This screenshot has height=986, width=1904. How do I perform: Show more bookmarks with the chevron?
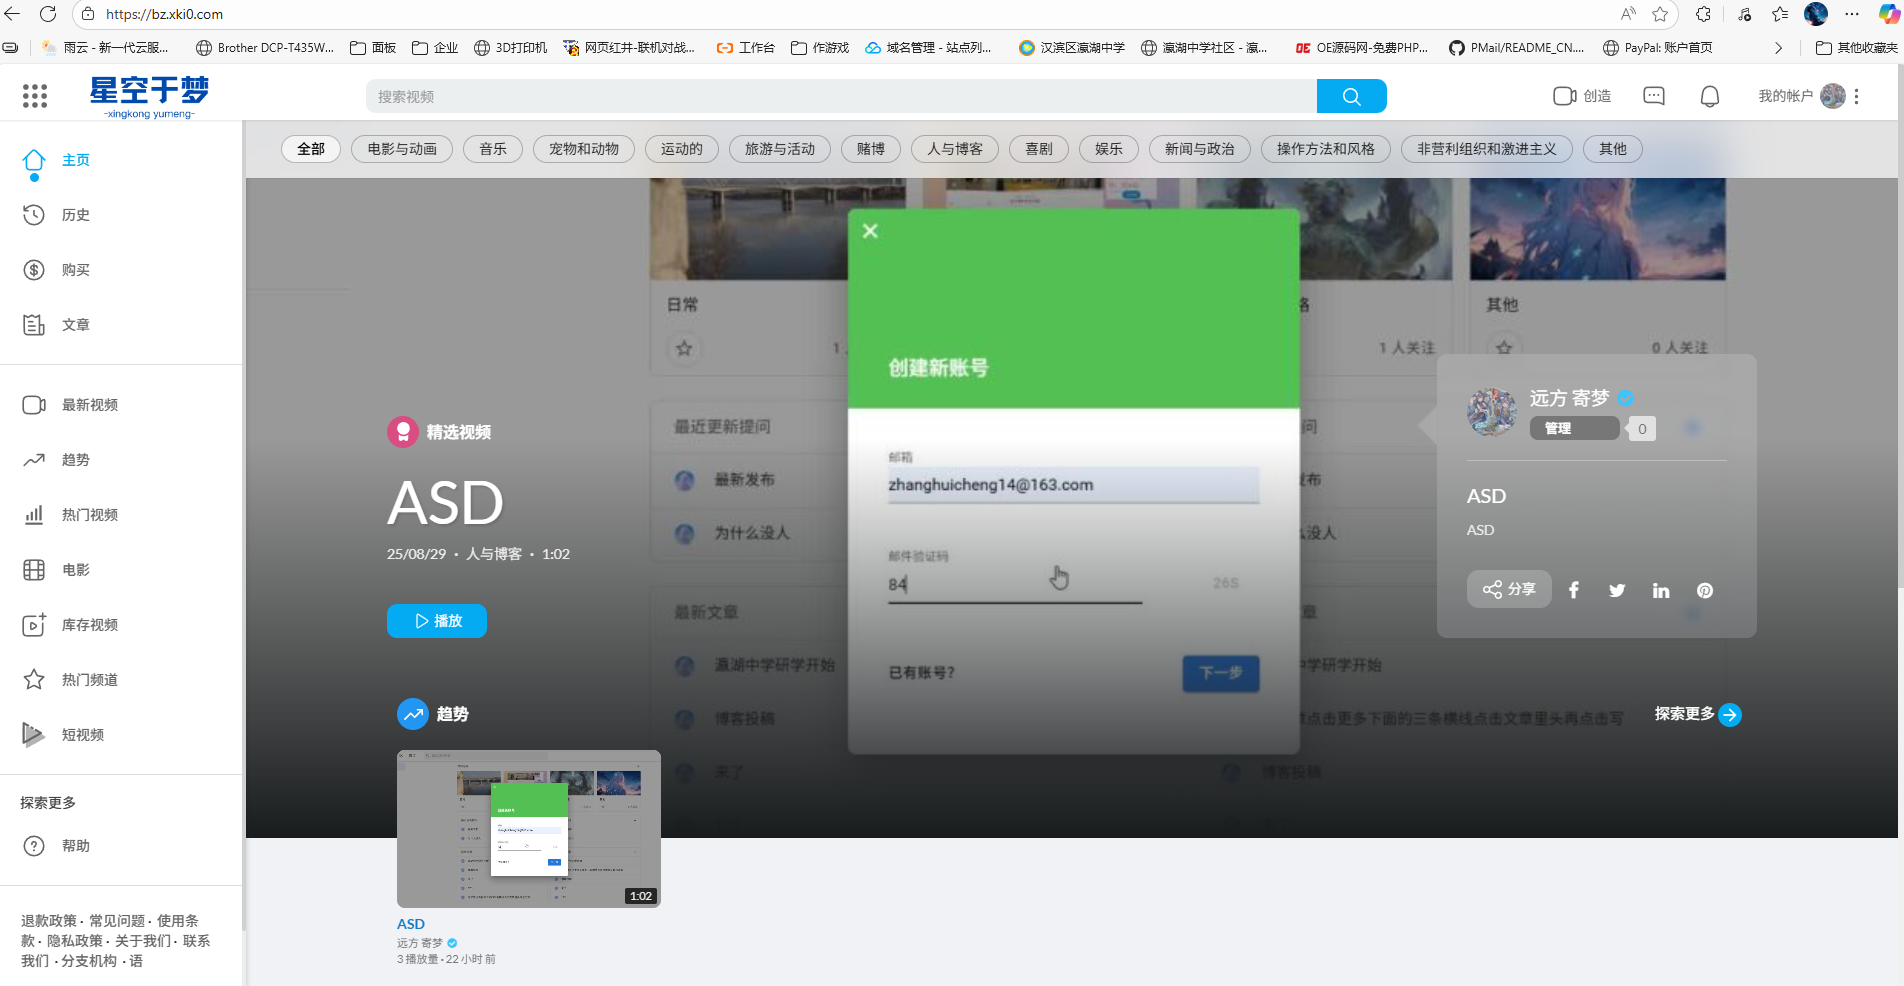[x=1778, y=48]
